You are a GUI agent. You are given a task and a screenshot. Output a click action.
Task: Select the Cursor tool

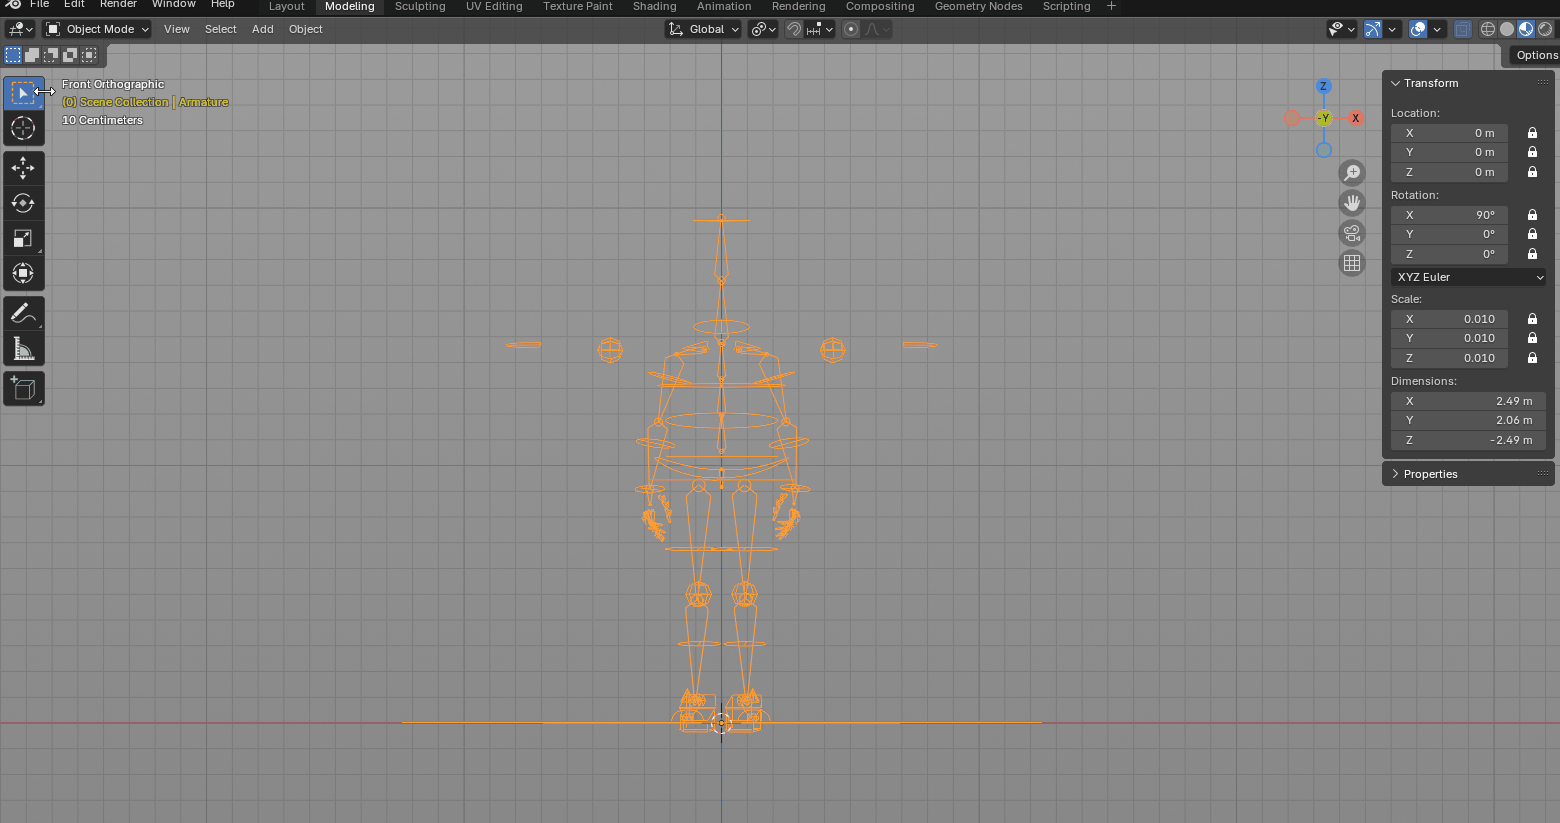(23, 128)
